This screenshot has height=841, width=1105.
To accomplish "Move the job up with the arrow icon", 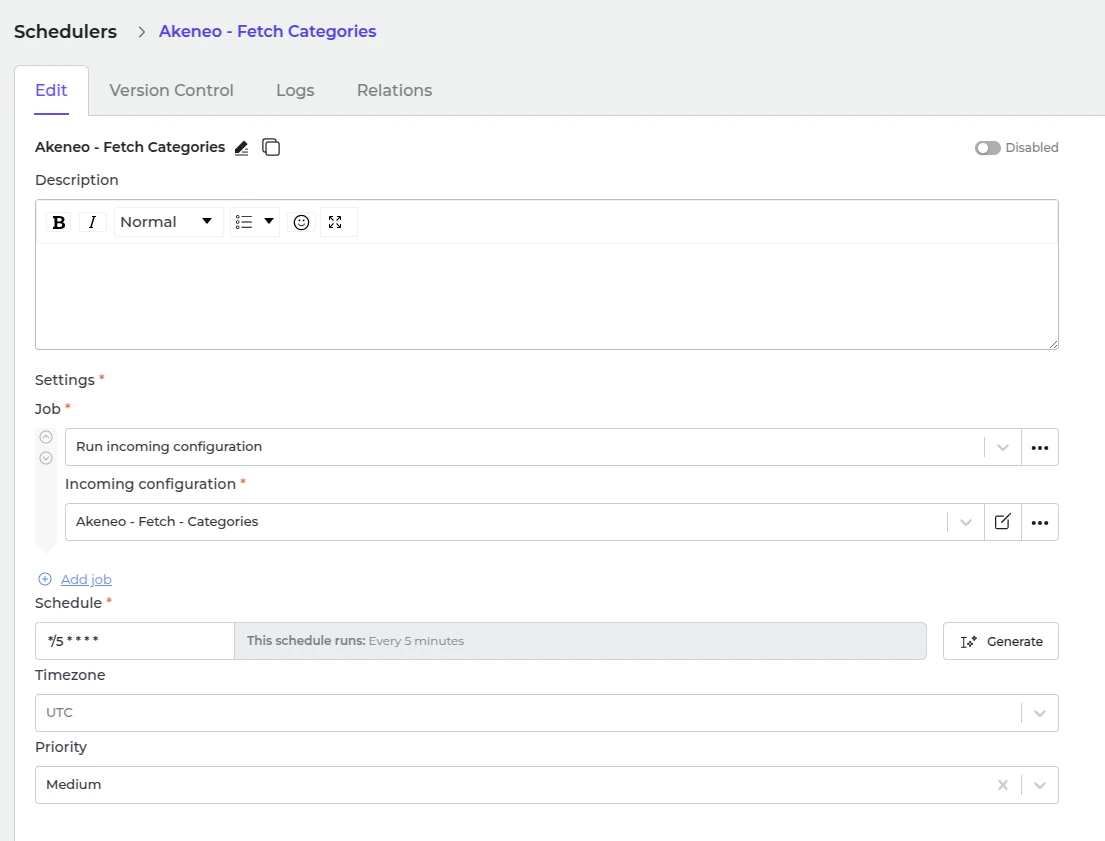I will coord(46,437).
